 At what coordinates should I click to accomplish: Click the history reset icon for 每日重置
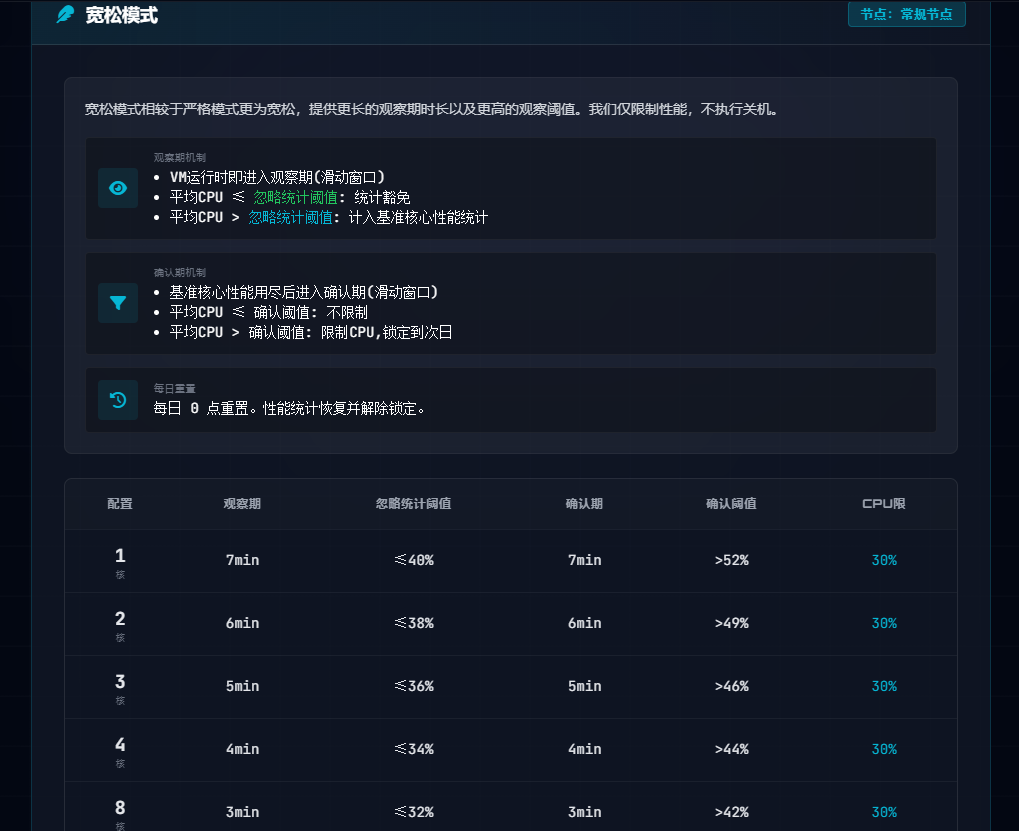118,400
